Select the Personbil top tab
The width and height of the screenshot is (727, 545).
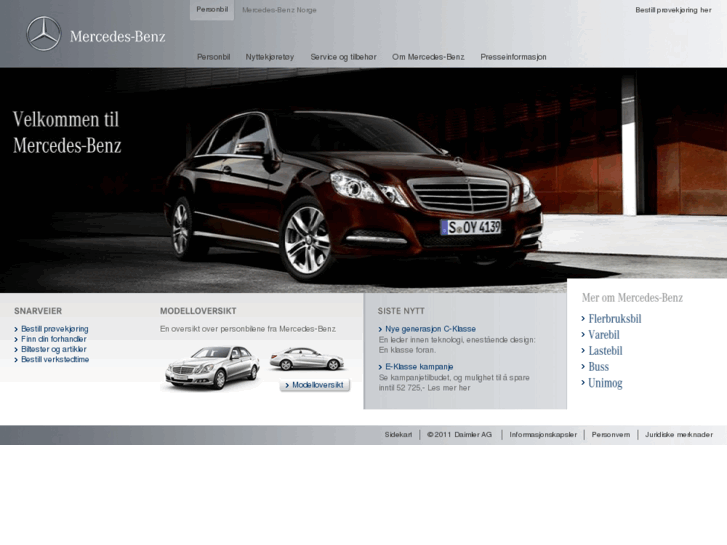(x=212, y=10)
